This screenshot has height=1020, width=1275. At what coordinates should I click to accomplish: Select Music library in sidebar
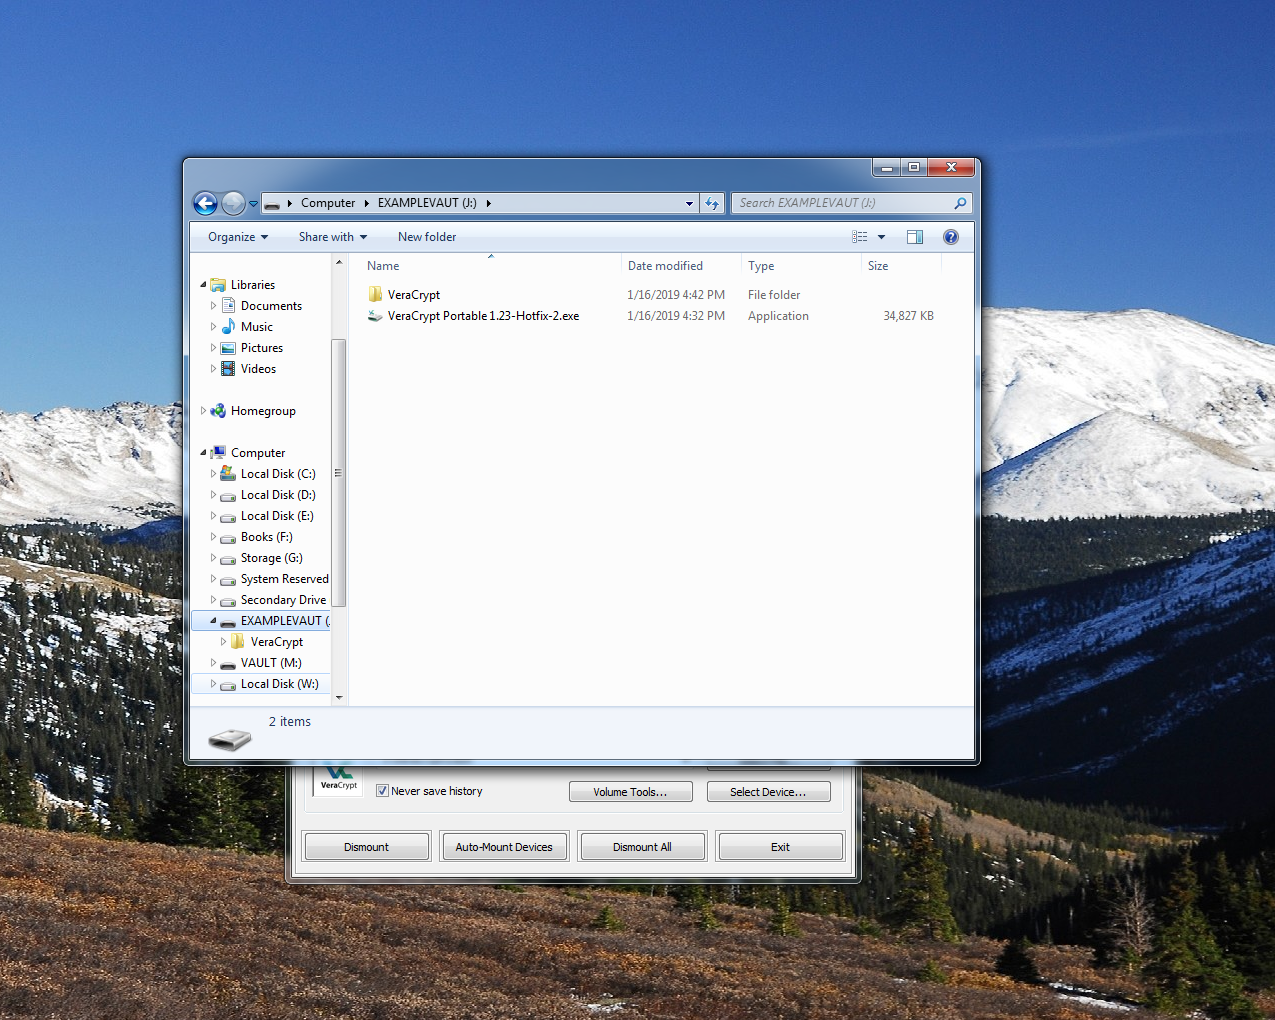(257, 327)
